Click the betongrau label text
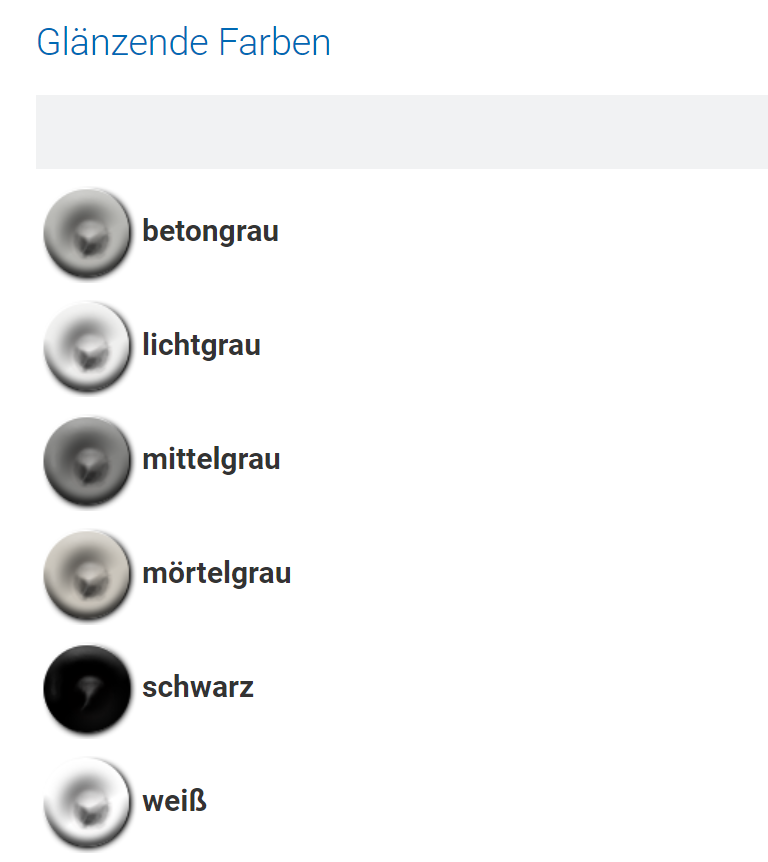 pos(210,231)
